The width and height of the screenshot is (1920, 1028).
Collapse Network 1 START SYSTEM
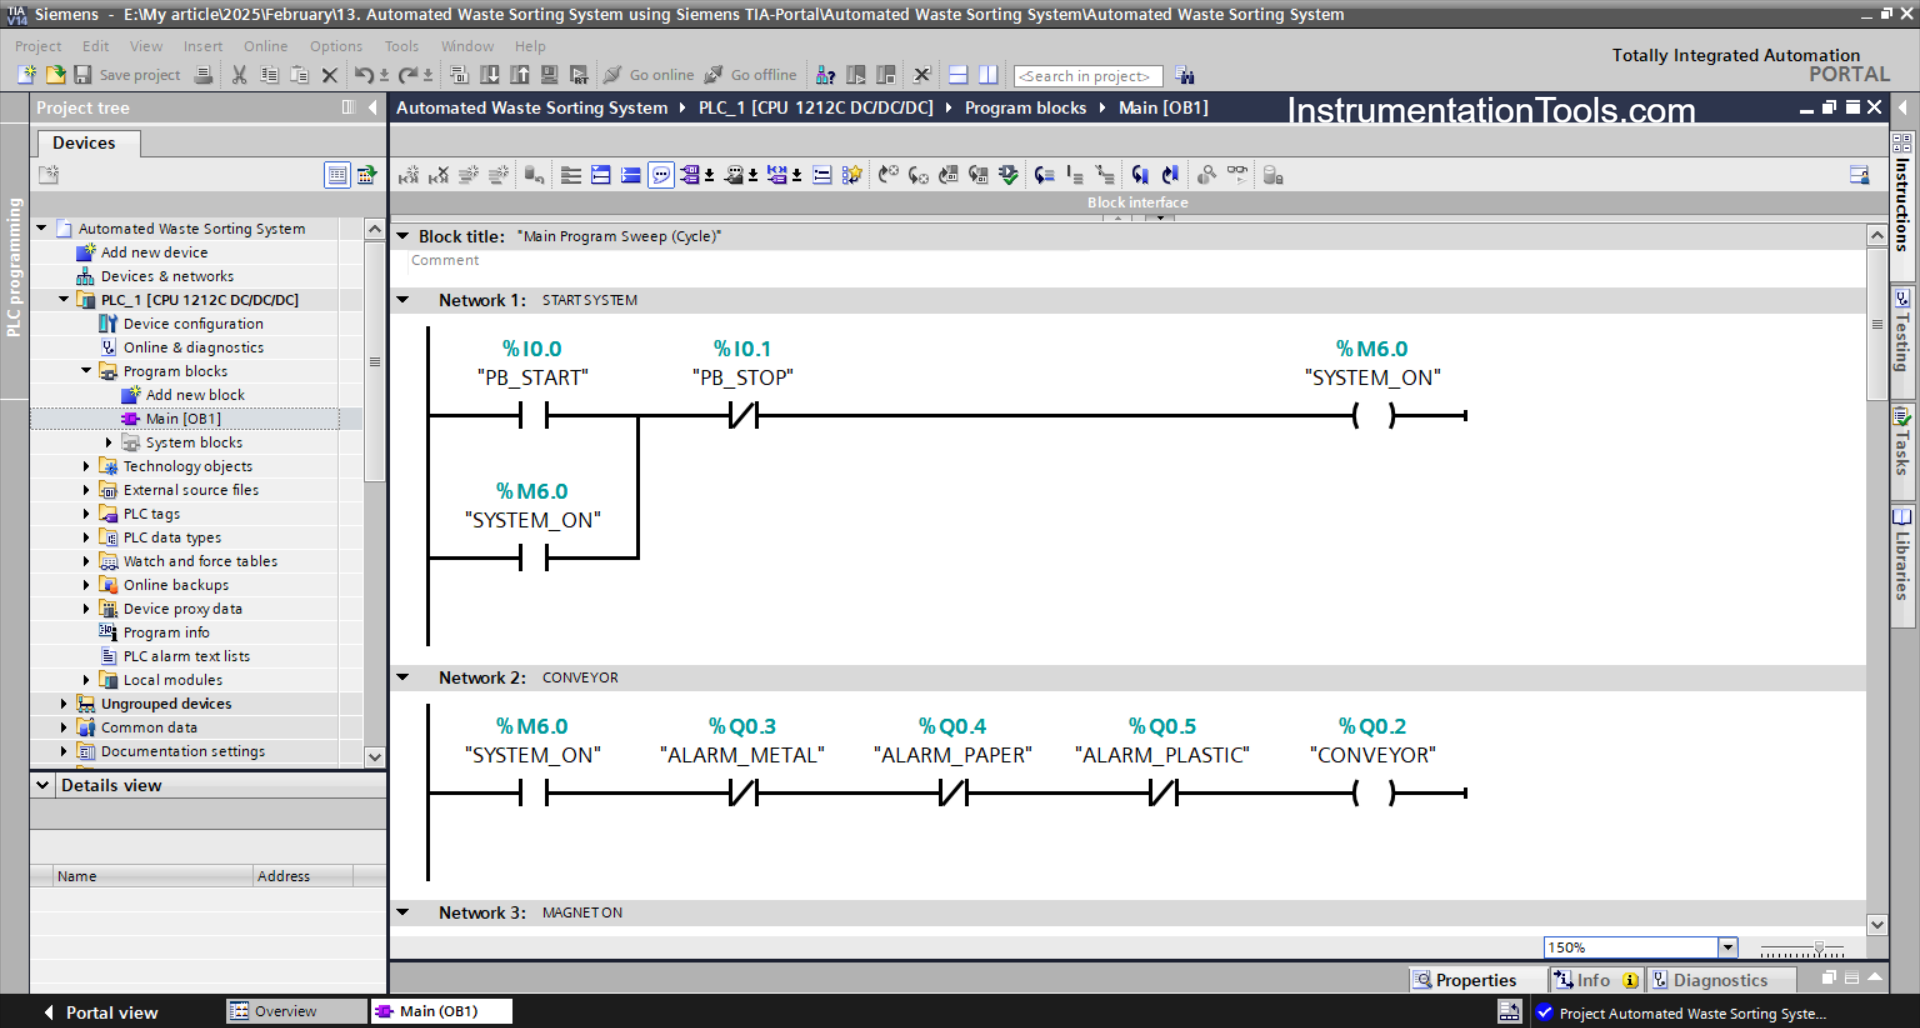pos(403,299)
